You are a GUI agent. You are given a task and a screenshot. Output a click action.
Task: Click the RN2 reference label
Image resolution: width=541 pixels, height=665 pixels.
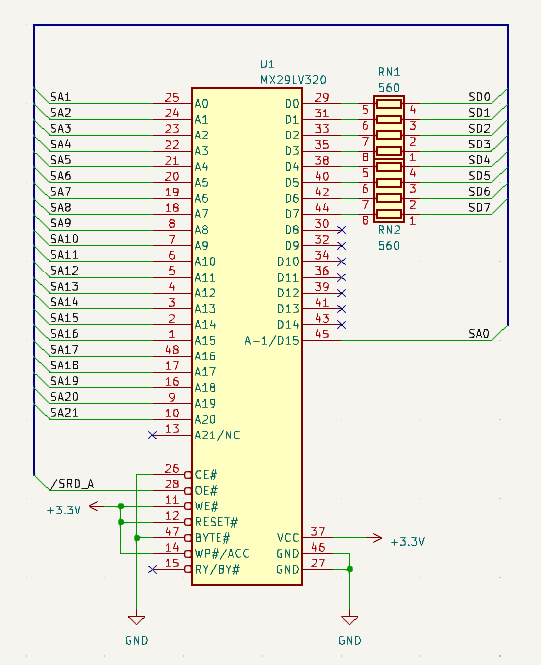(389, 230)
